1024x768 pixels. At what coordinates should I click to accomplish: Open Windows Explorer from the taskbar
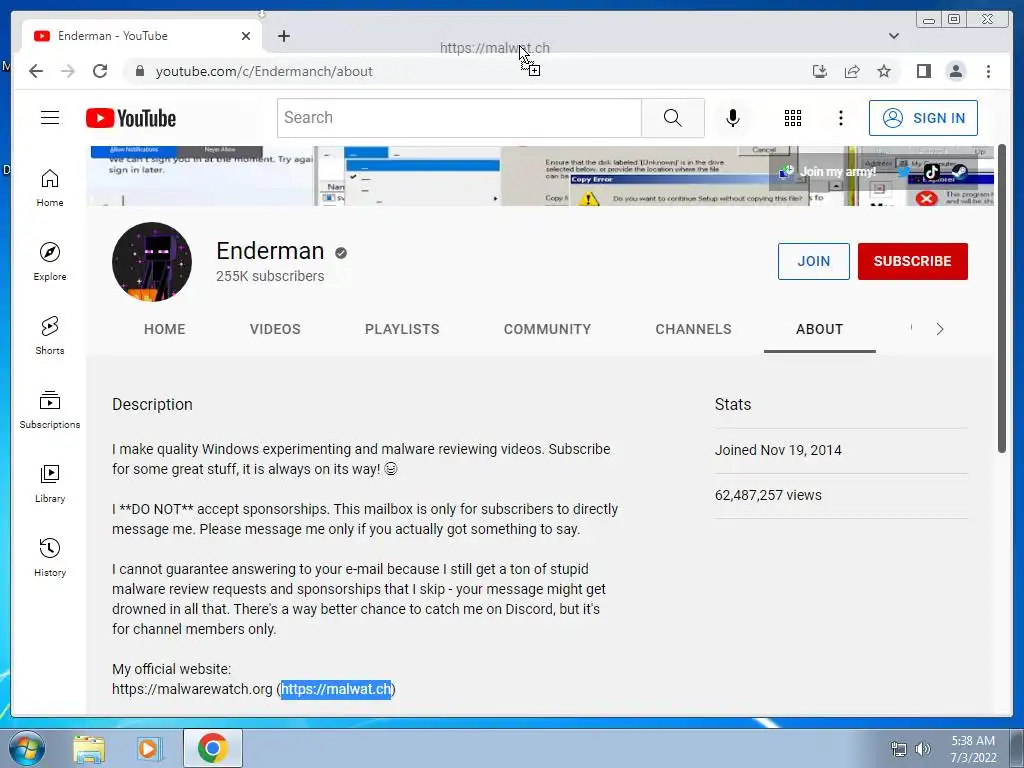coord(89,749)
